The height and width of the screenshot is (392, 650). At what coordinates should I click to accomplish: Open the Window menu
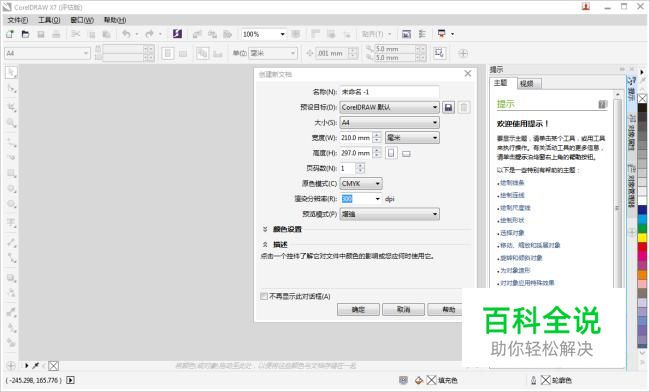click(x=82, y=20)
